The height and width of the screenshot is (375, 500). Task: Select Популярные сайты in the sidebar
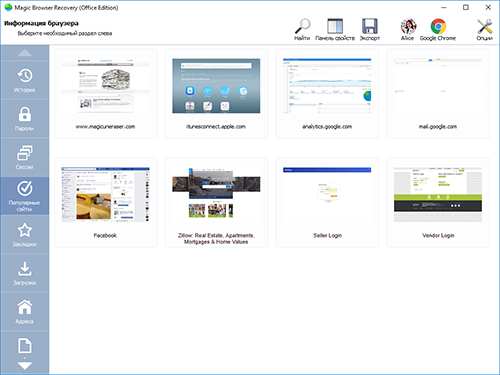pyautogui.click(x=25, y=196)
